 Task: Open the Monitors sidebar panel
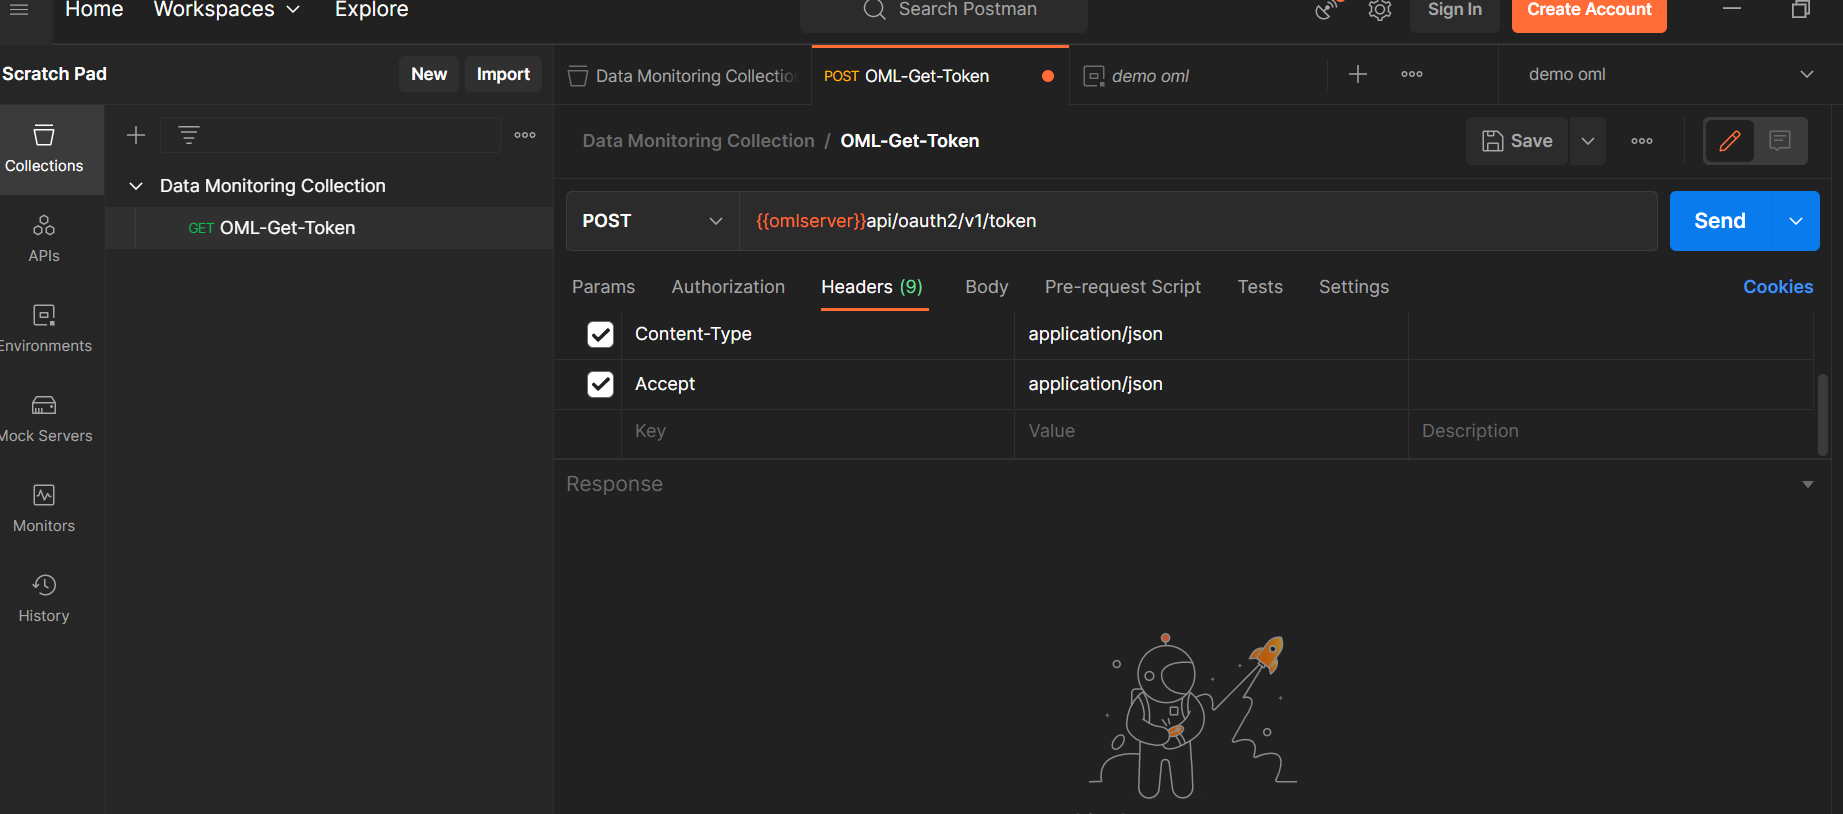coord(44,509)
